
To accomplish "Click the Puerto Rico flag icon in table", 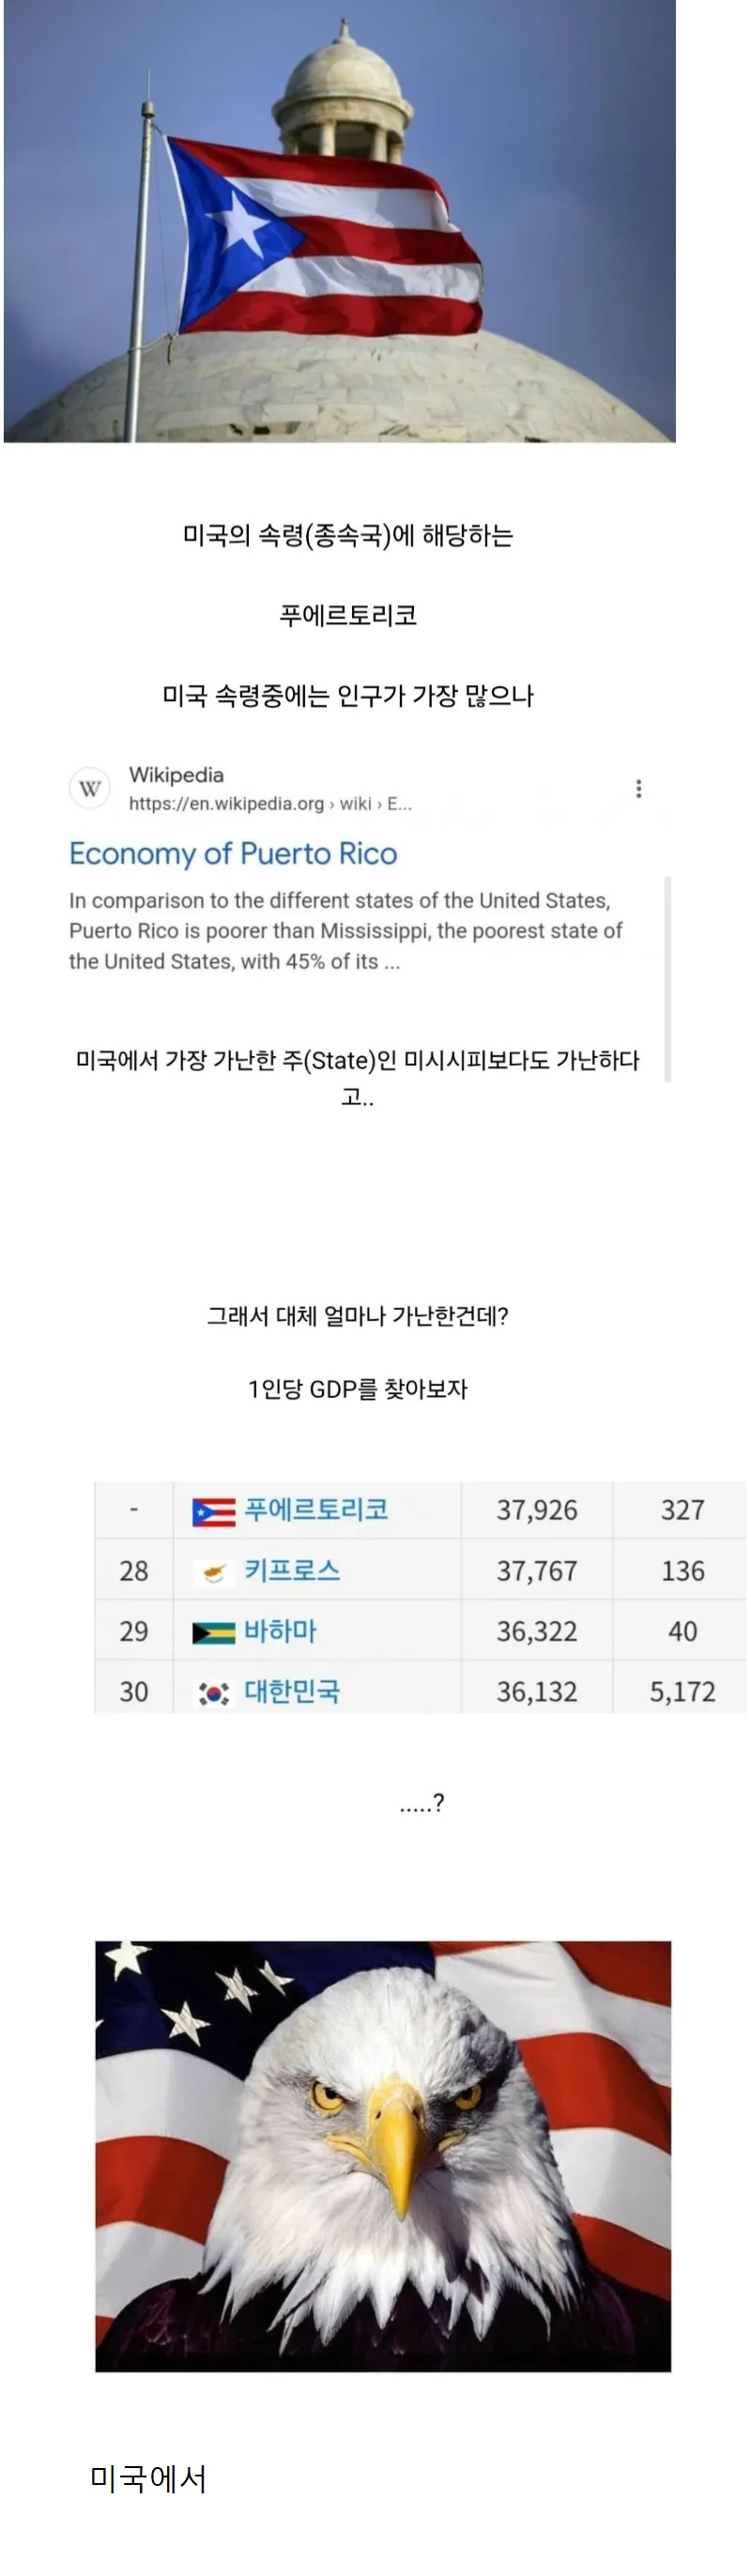I will 213,1512.
